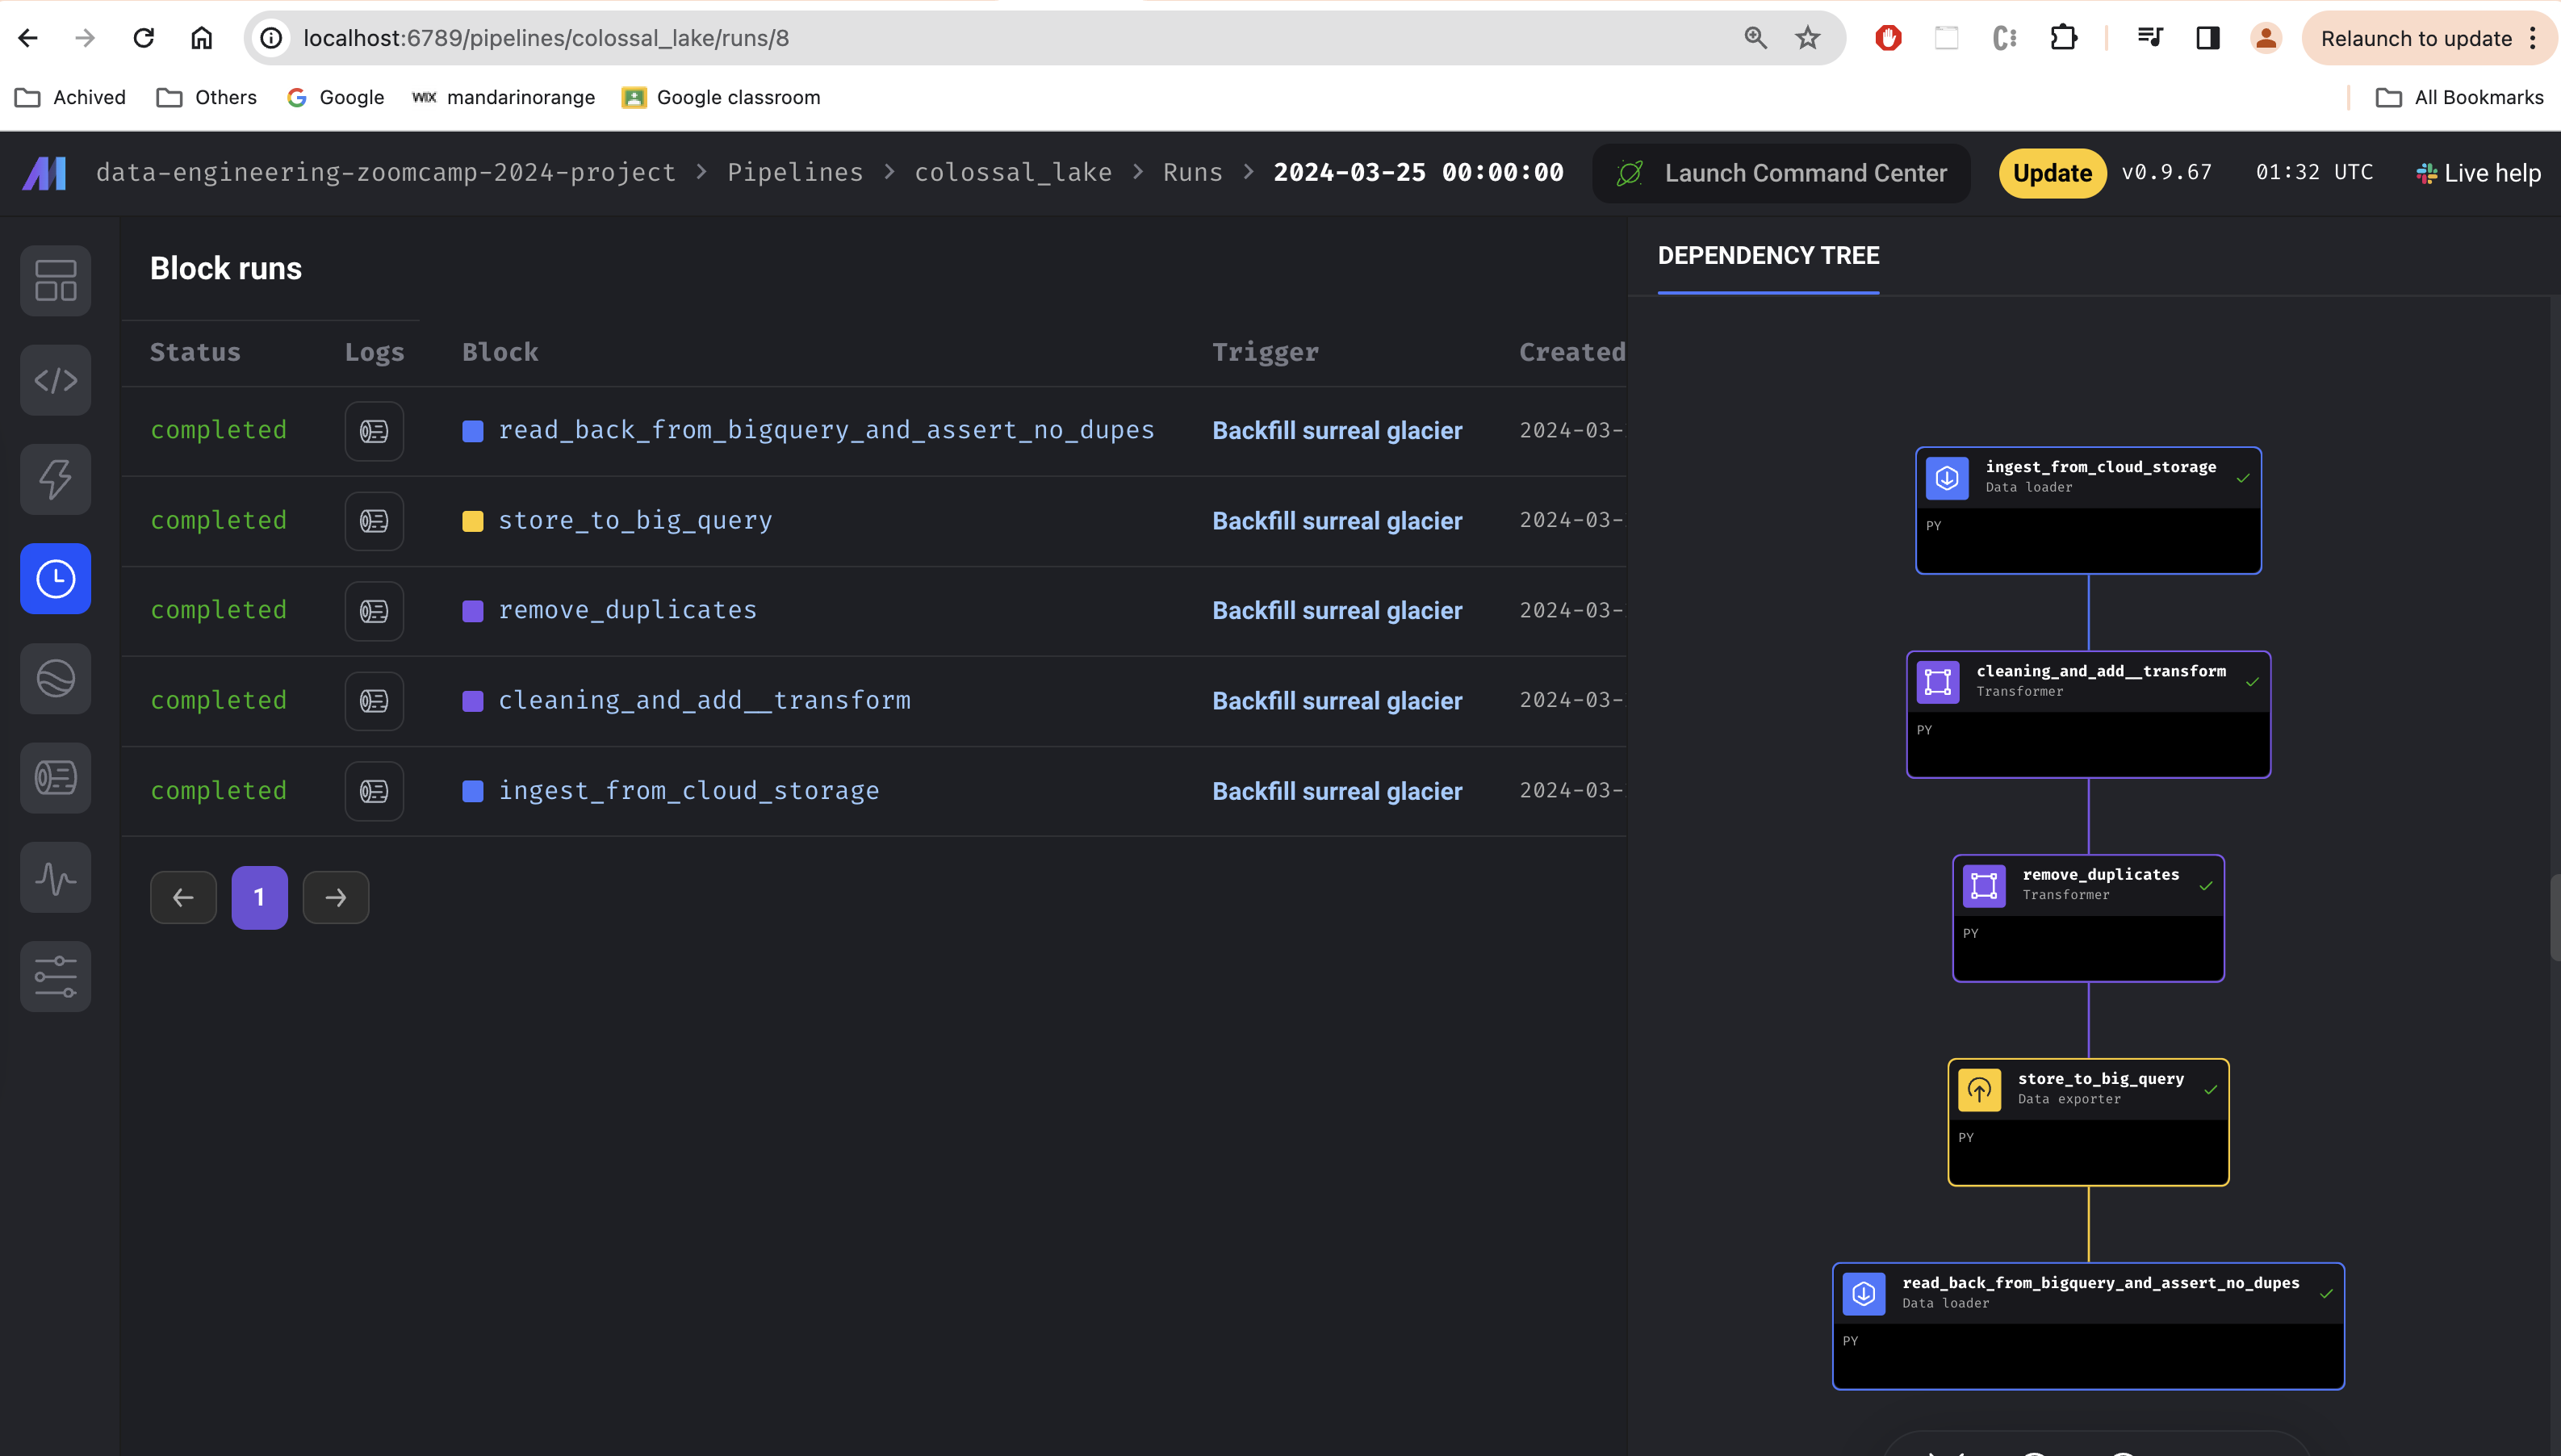Click the remove_duplicates transformer node icon
2561x1456 pixels.
[x=1984, y=886]
